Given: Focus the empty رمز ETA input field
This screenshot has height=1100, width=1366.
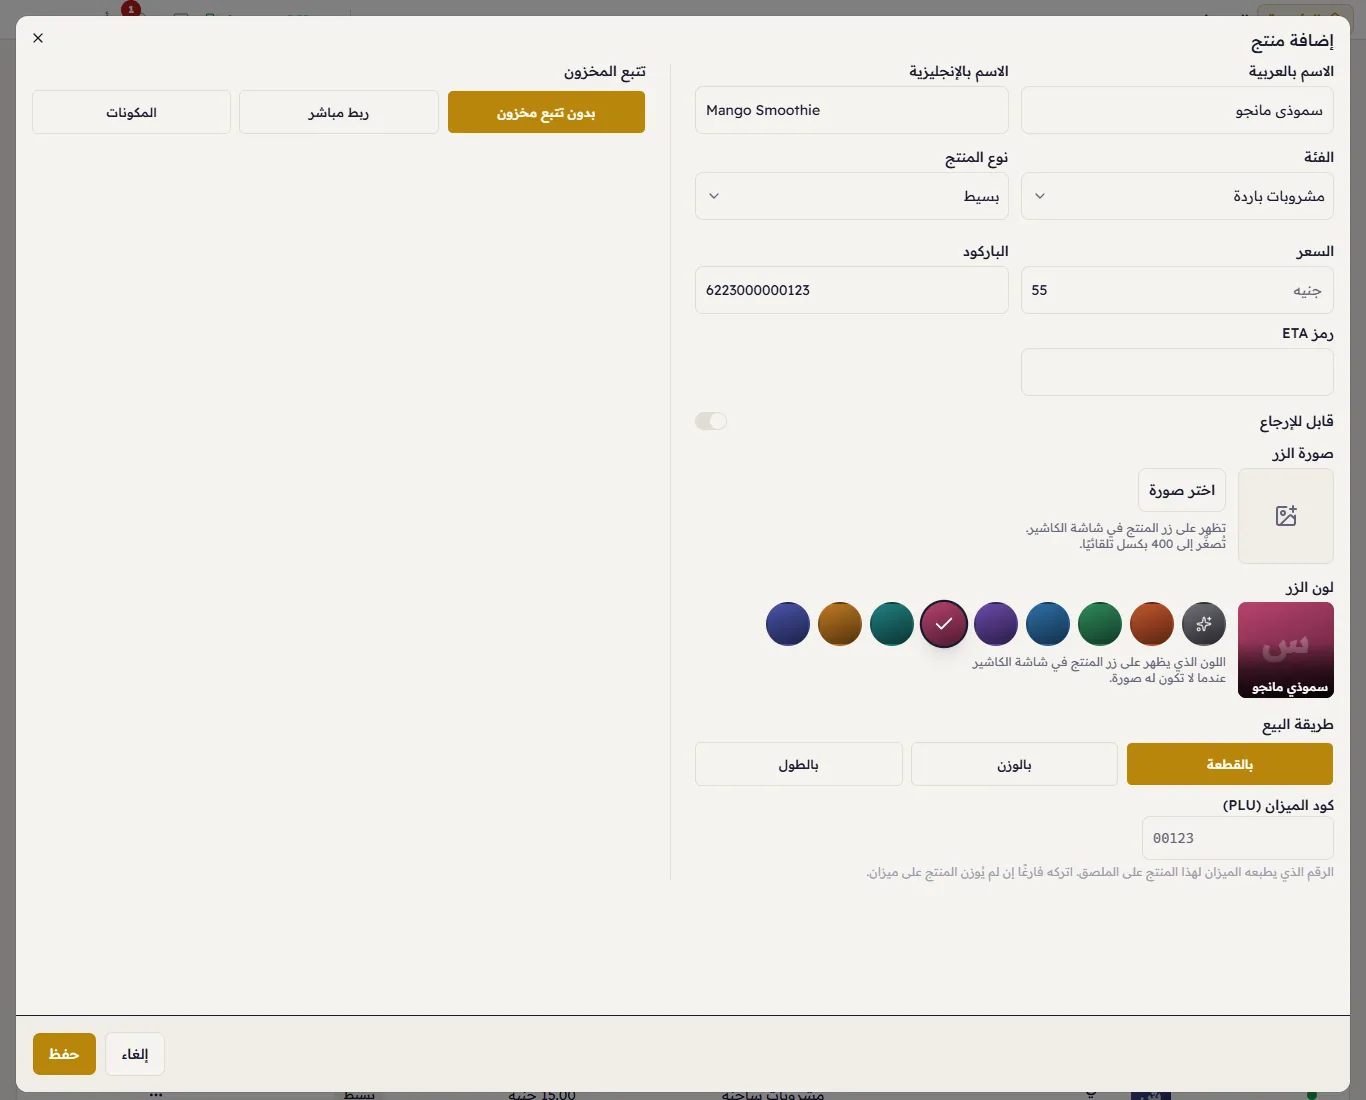Looking at the screenshot, I should (x=1177, y=372).
